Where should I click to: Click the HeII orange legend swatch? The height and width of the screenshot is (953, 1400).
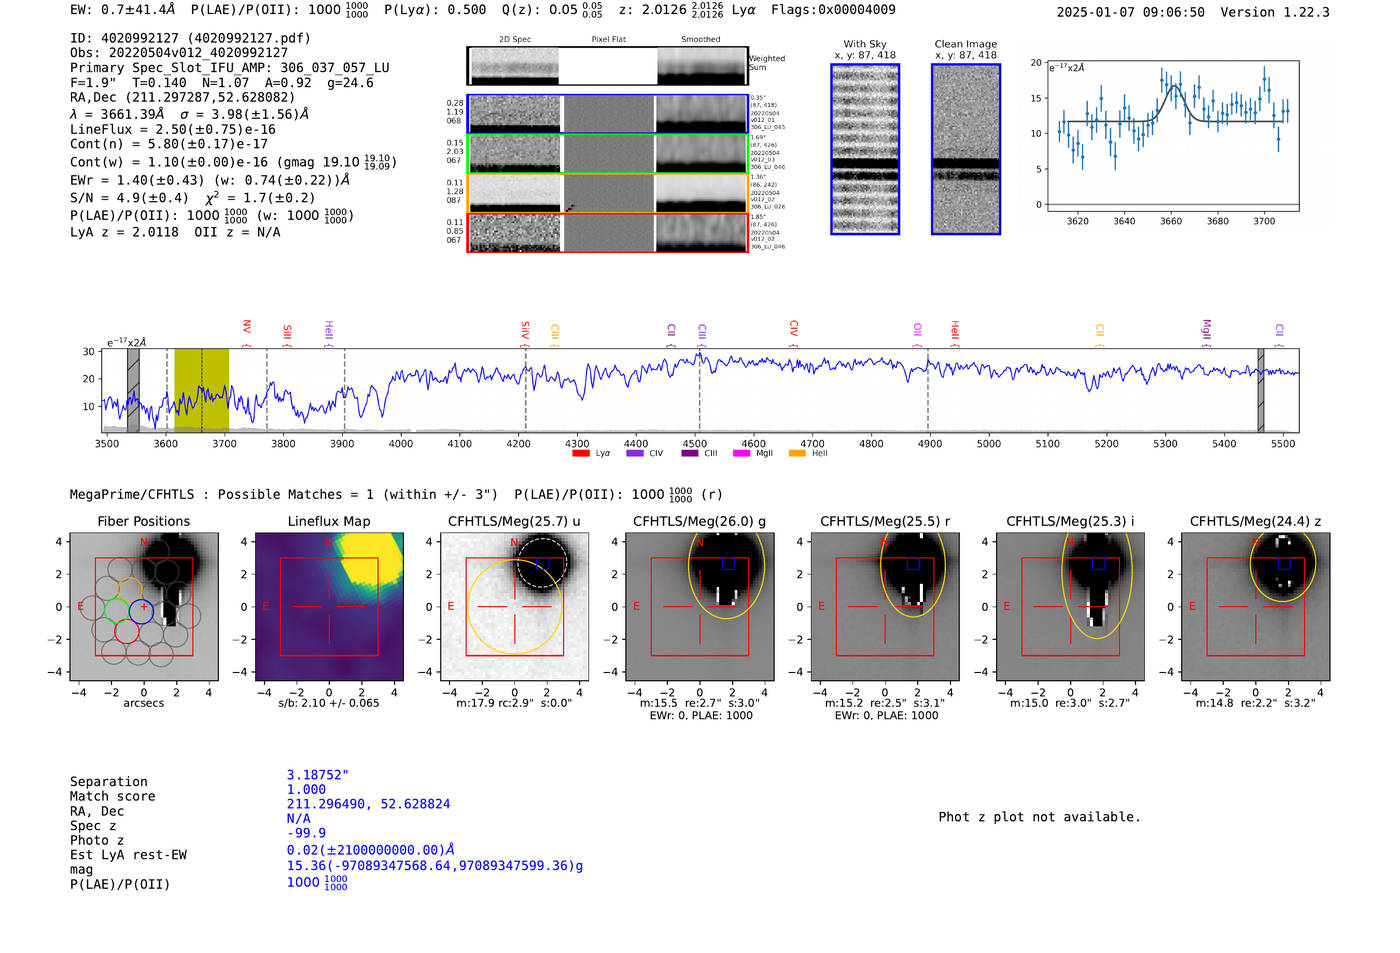pyautogui.click(x=797, y=453)
